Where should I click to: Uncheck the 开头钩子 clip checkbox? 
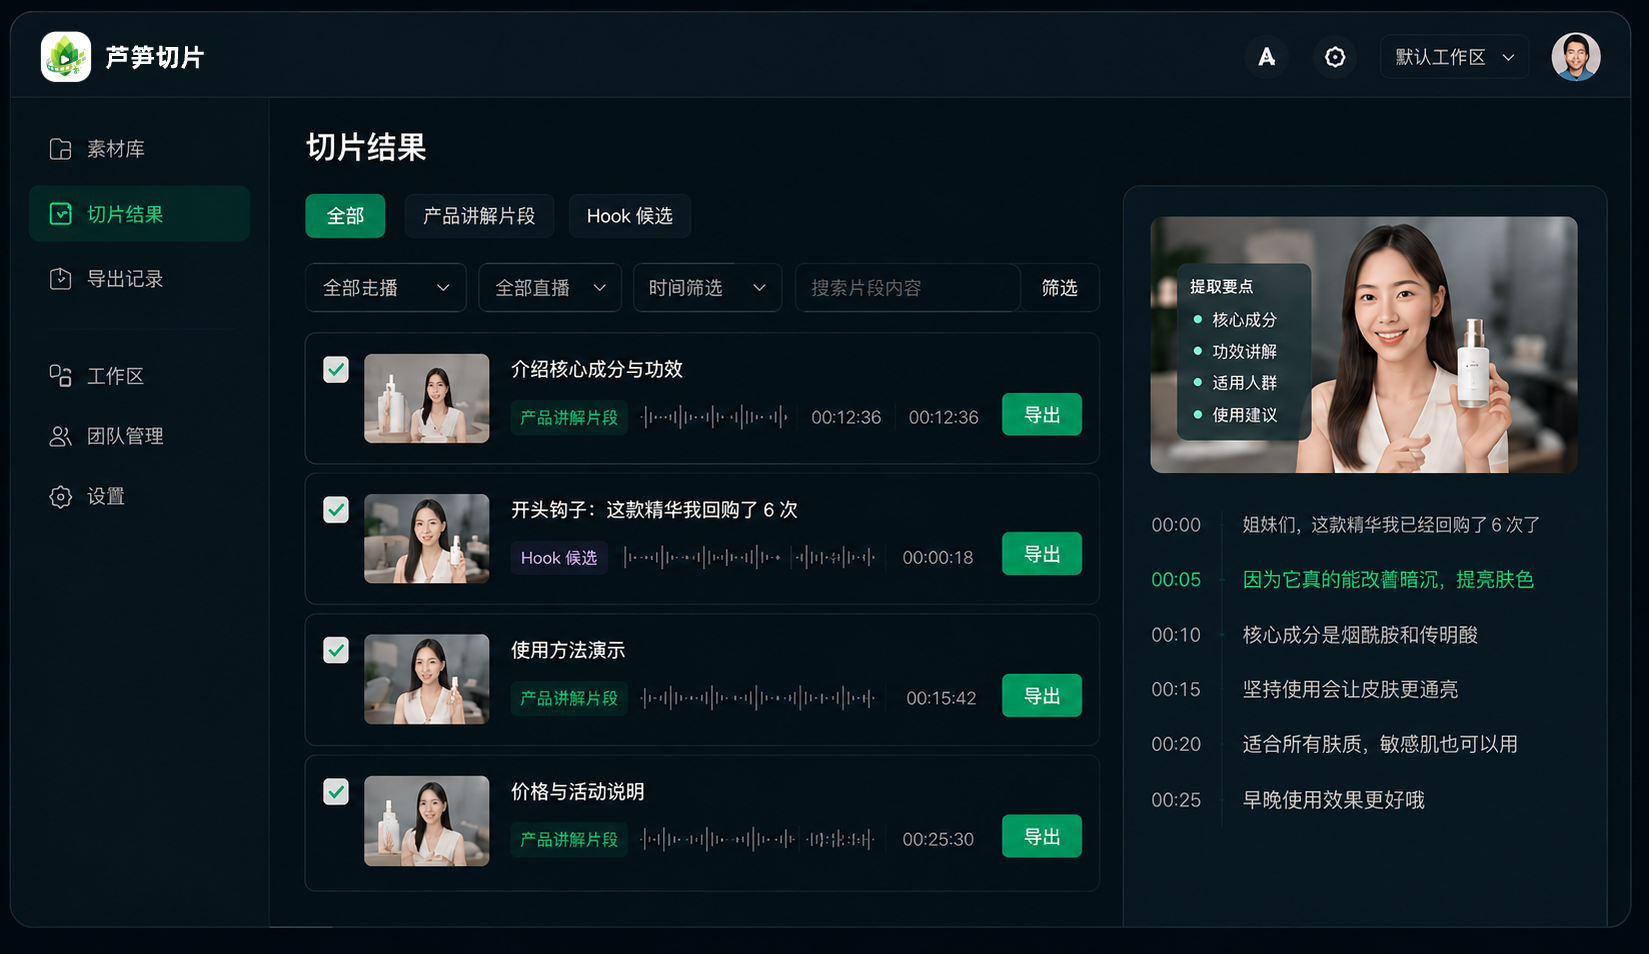point(336,510)
